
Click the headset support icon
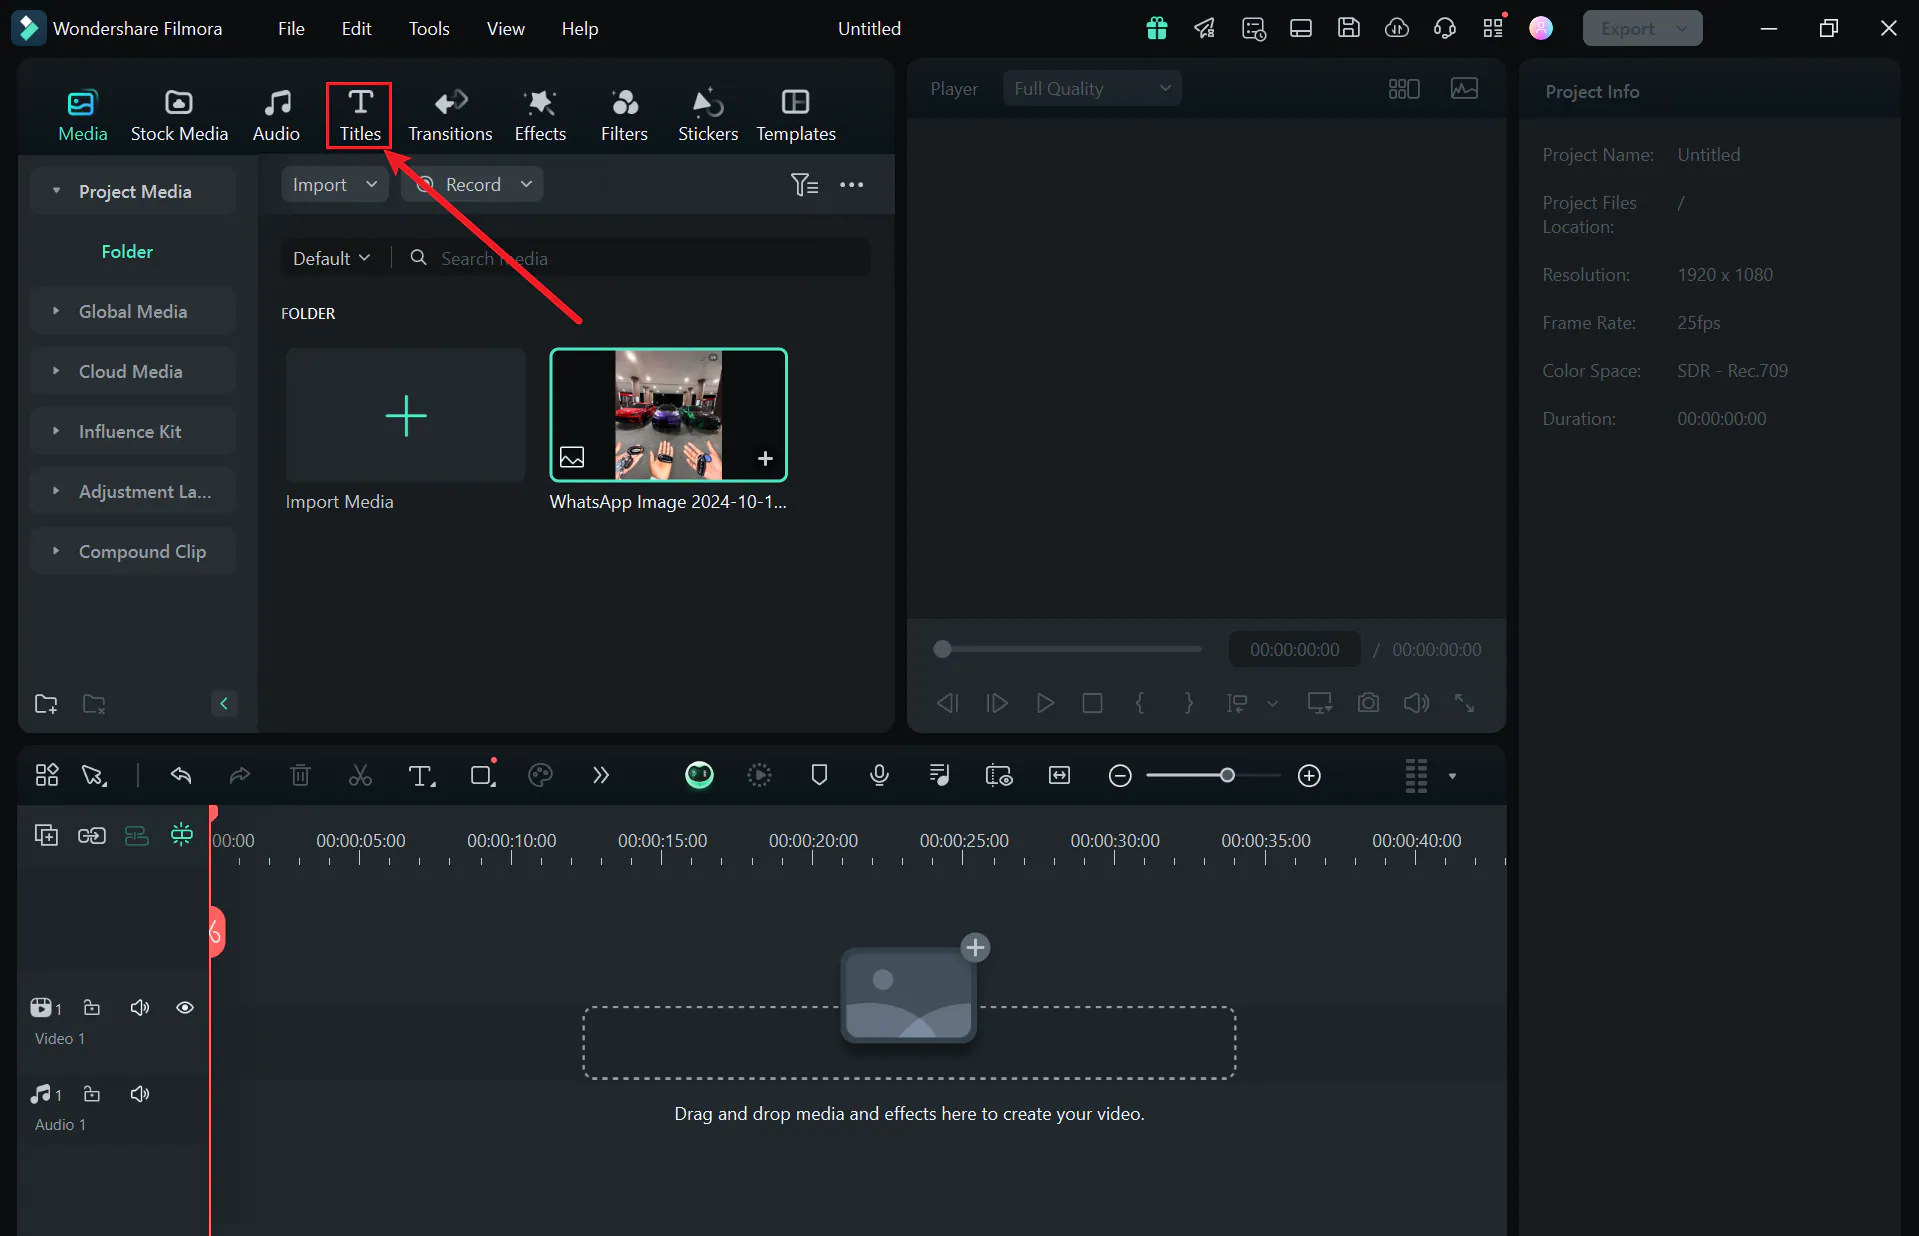coord(1444,28)
